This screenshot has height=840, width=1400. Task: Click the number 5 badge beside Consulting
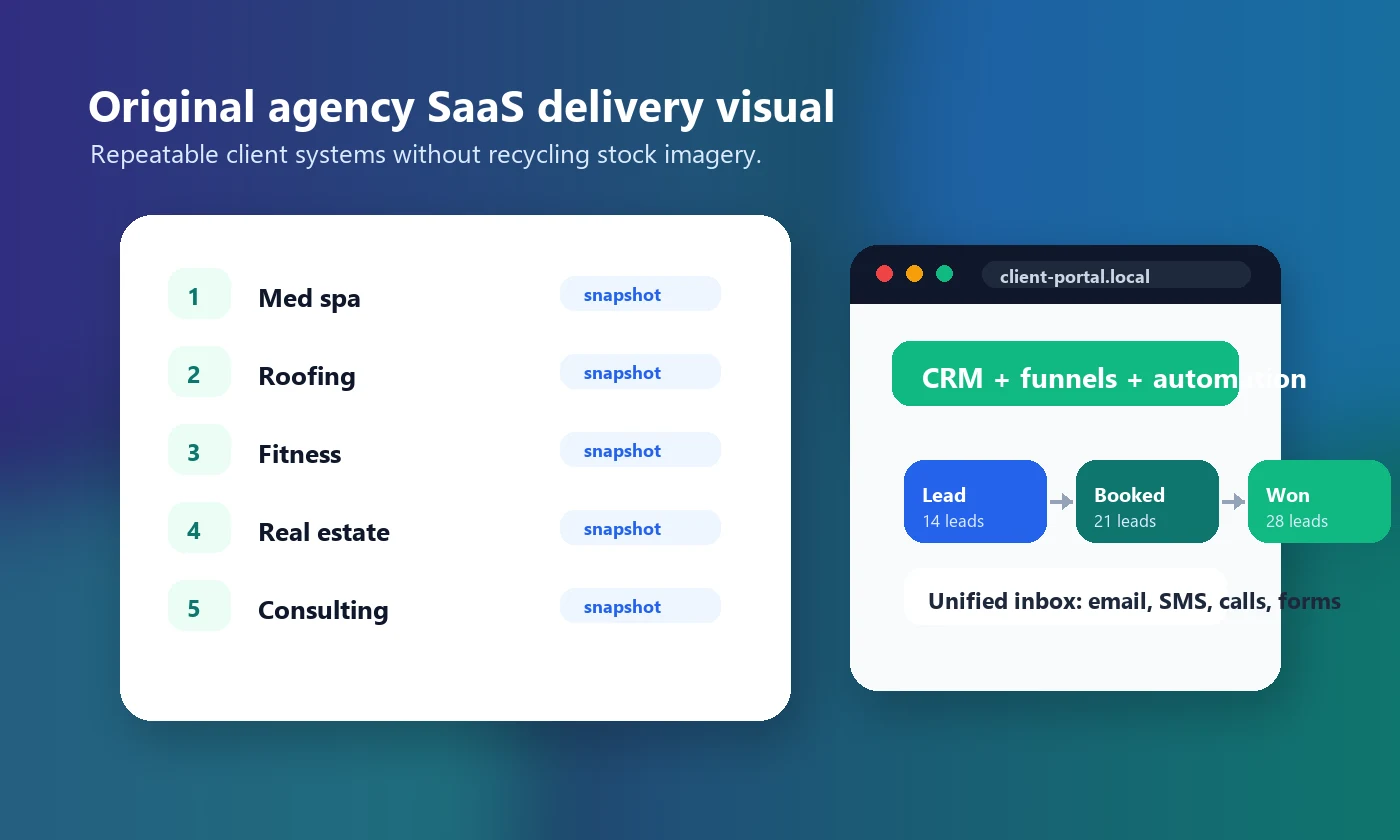(199, 606)
